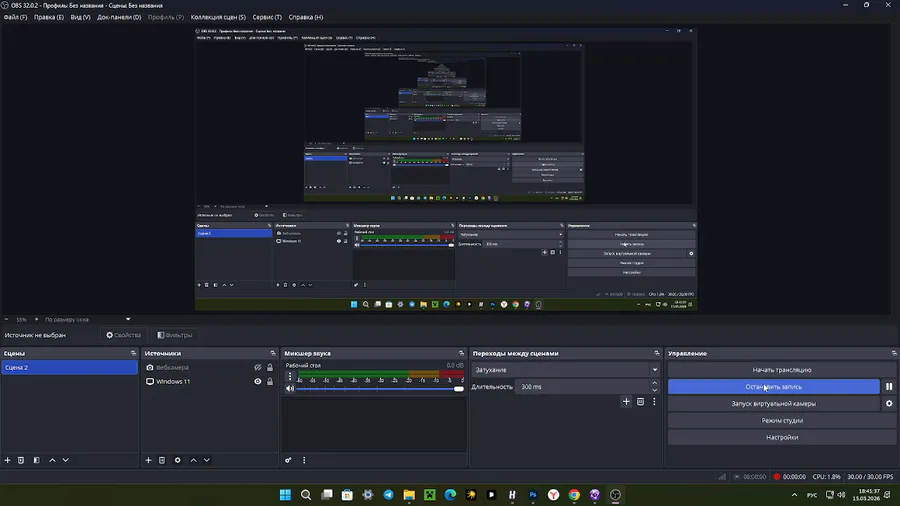Image resolution: width=900 pixels, height=506 pixels.
Task: Open source properties gear in Sources panel
Action: click(x=177, y=460)
